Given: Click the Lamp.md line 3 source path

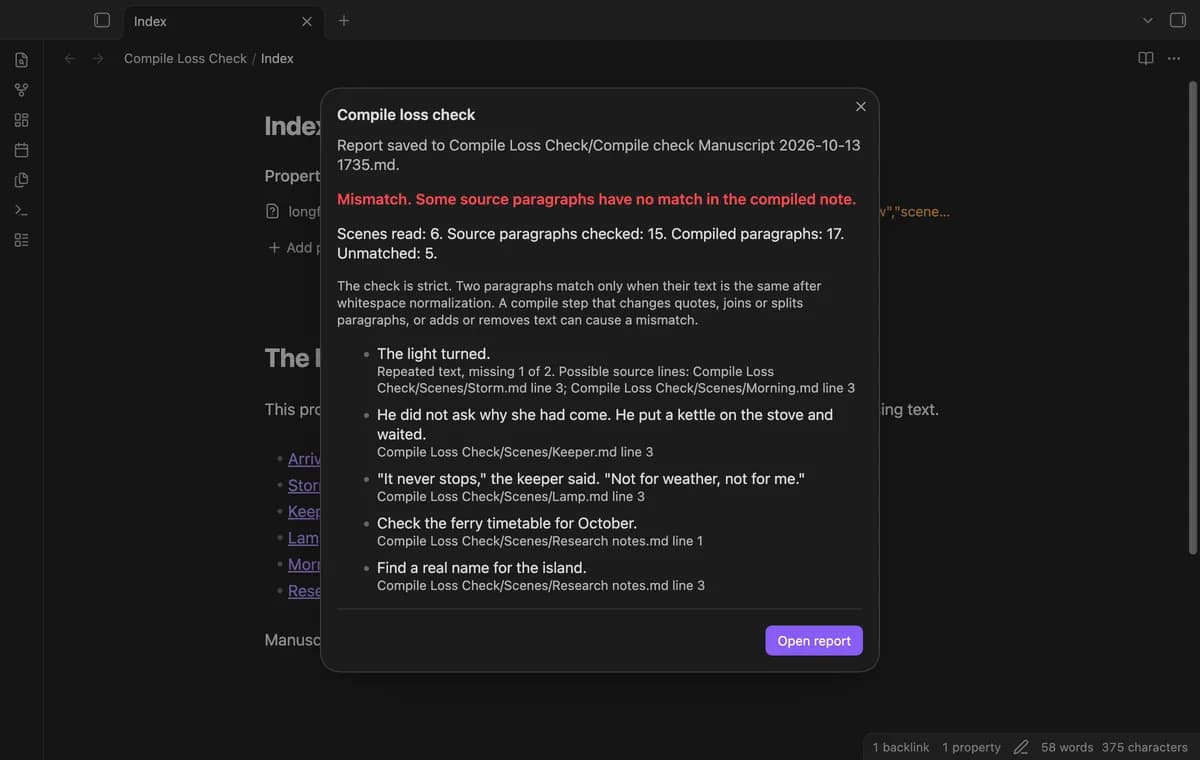Looking at the screenshot, I should coord(511,496).
